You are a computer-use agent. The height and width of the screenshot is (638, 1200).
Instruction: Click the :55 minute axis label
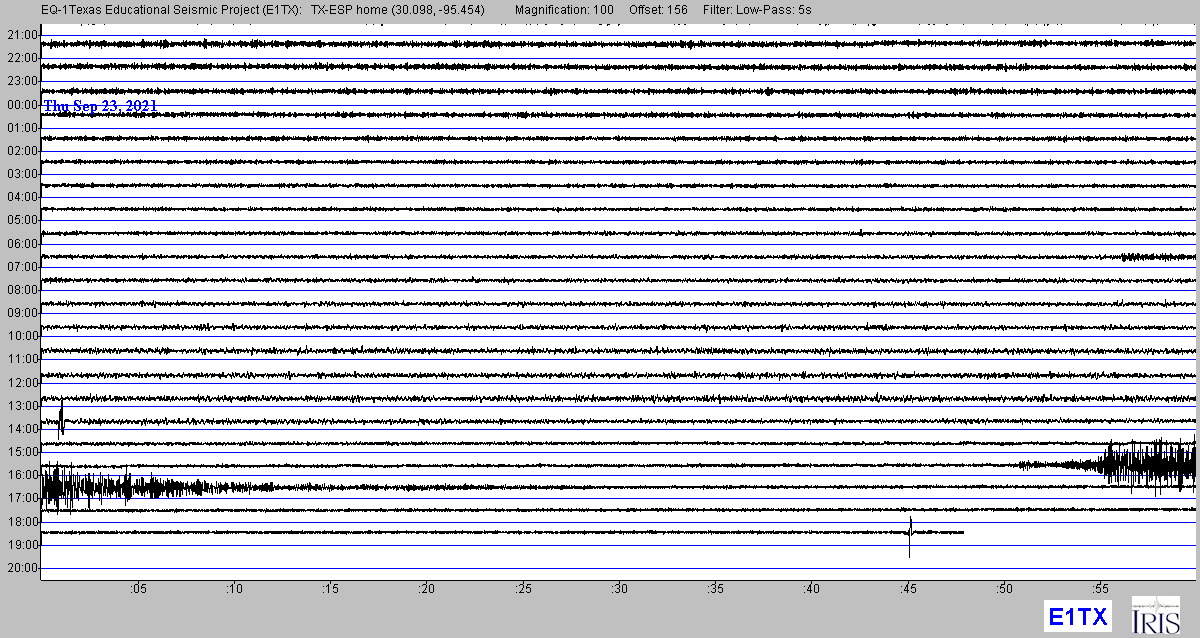pyautogui.click(x=1100, y=588)
